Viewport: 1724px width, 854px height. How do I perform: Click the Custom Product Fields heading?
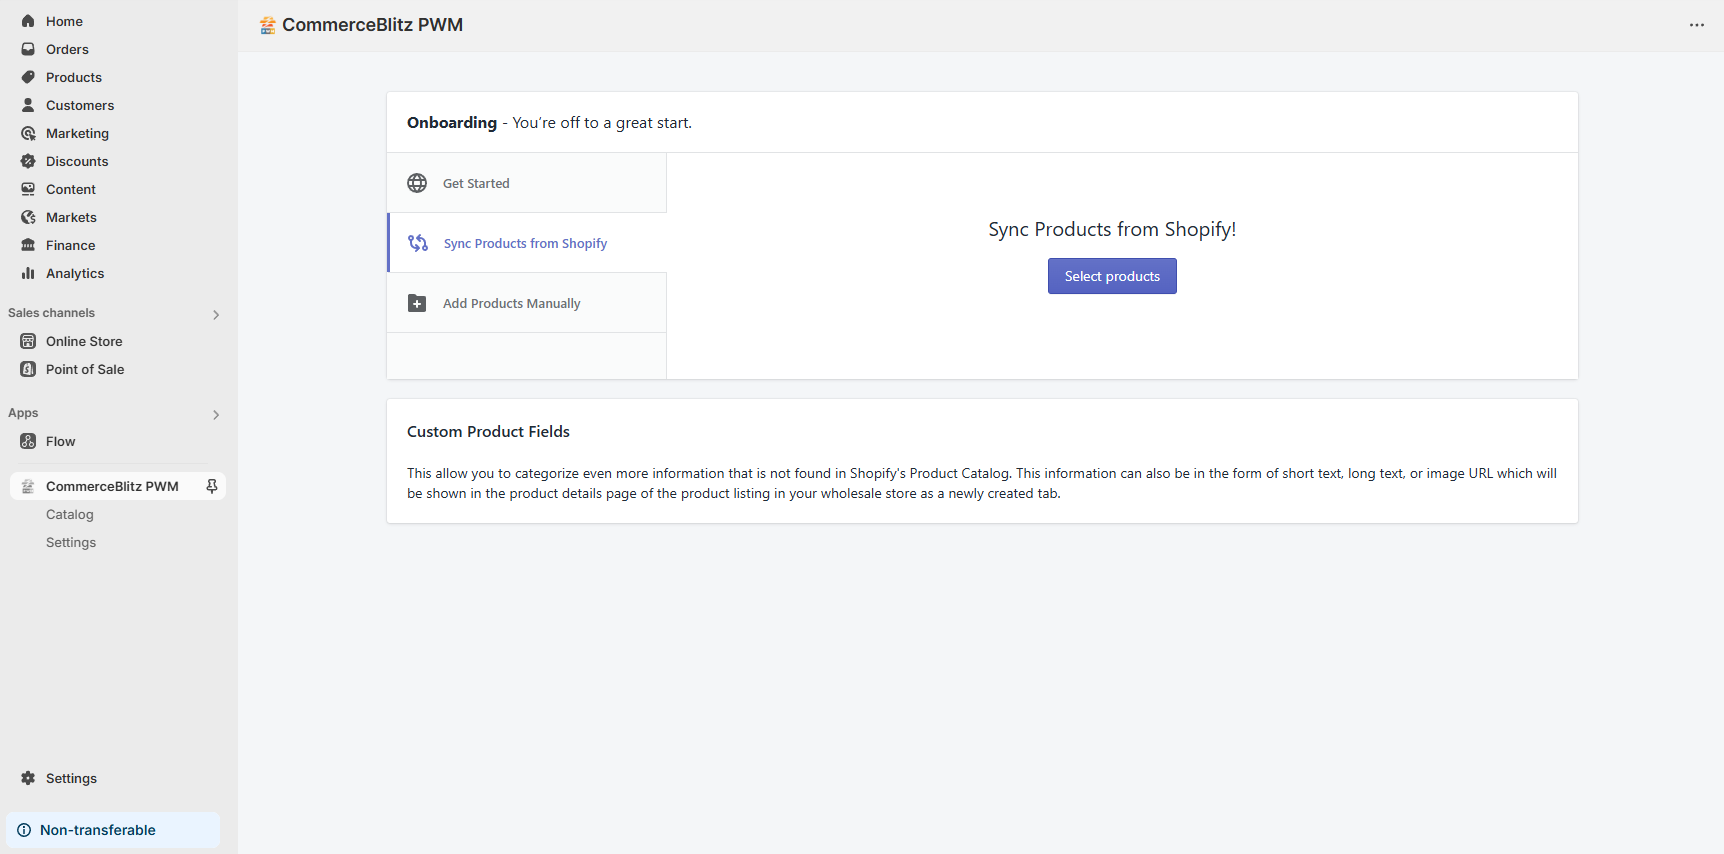[488, 431]
